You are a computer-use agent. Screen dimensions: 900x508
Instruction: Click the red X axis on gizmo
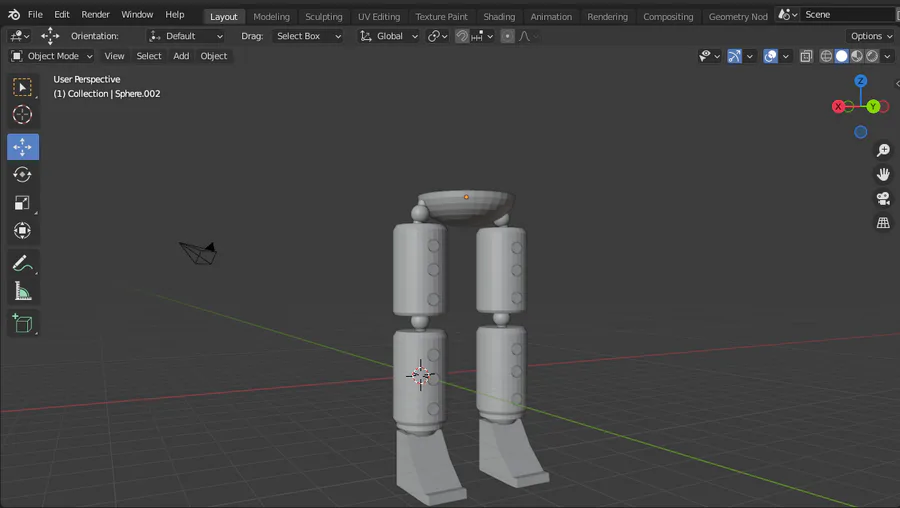coord(838,106)
